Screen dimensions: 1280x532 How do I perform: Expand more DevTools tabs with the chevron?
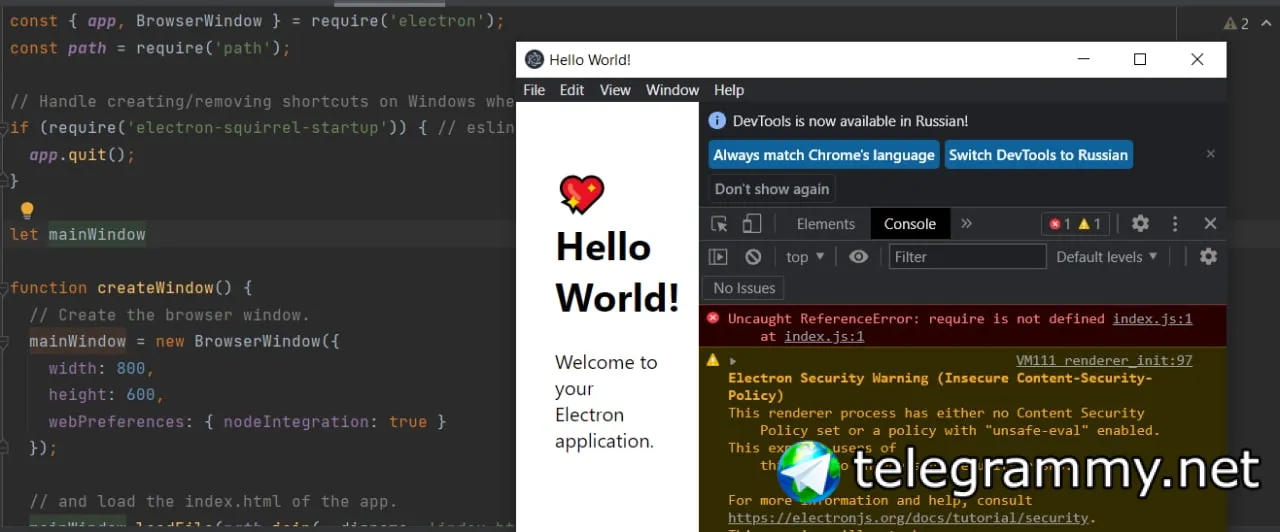click(966, 224)
